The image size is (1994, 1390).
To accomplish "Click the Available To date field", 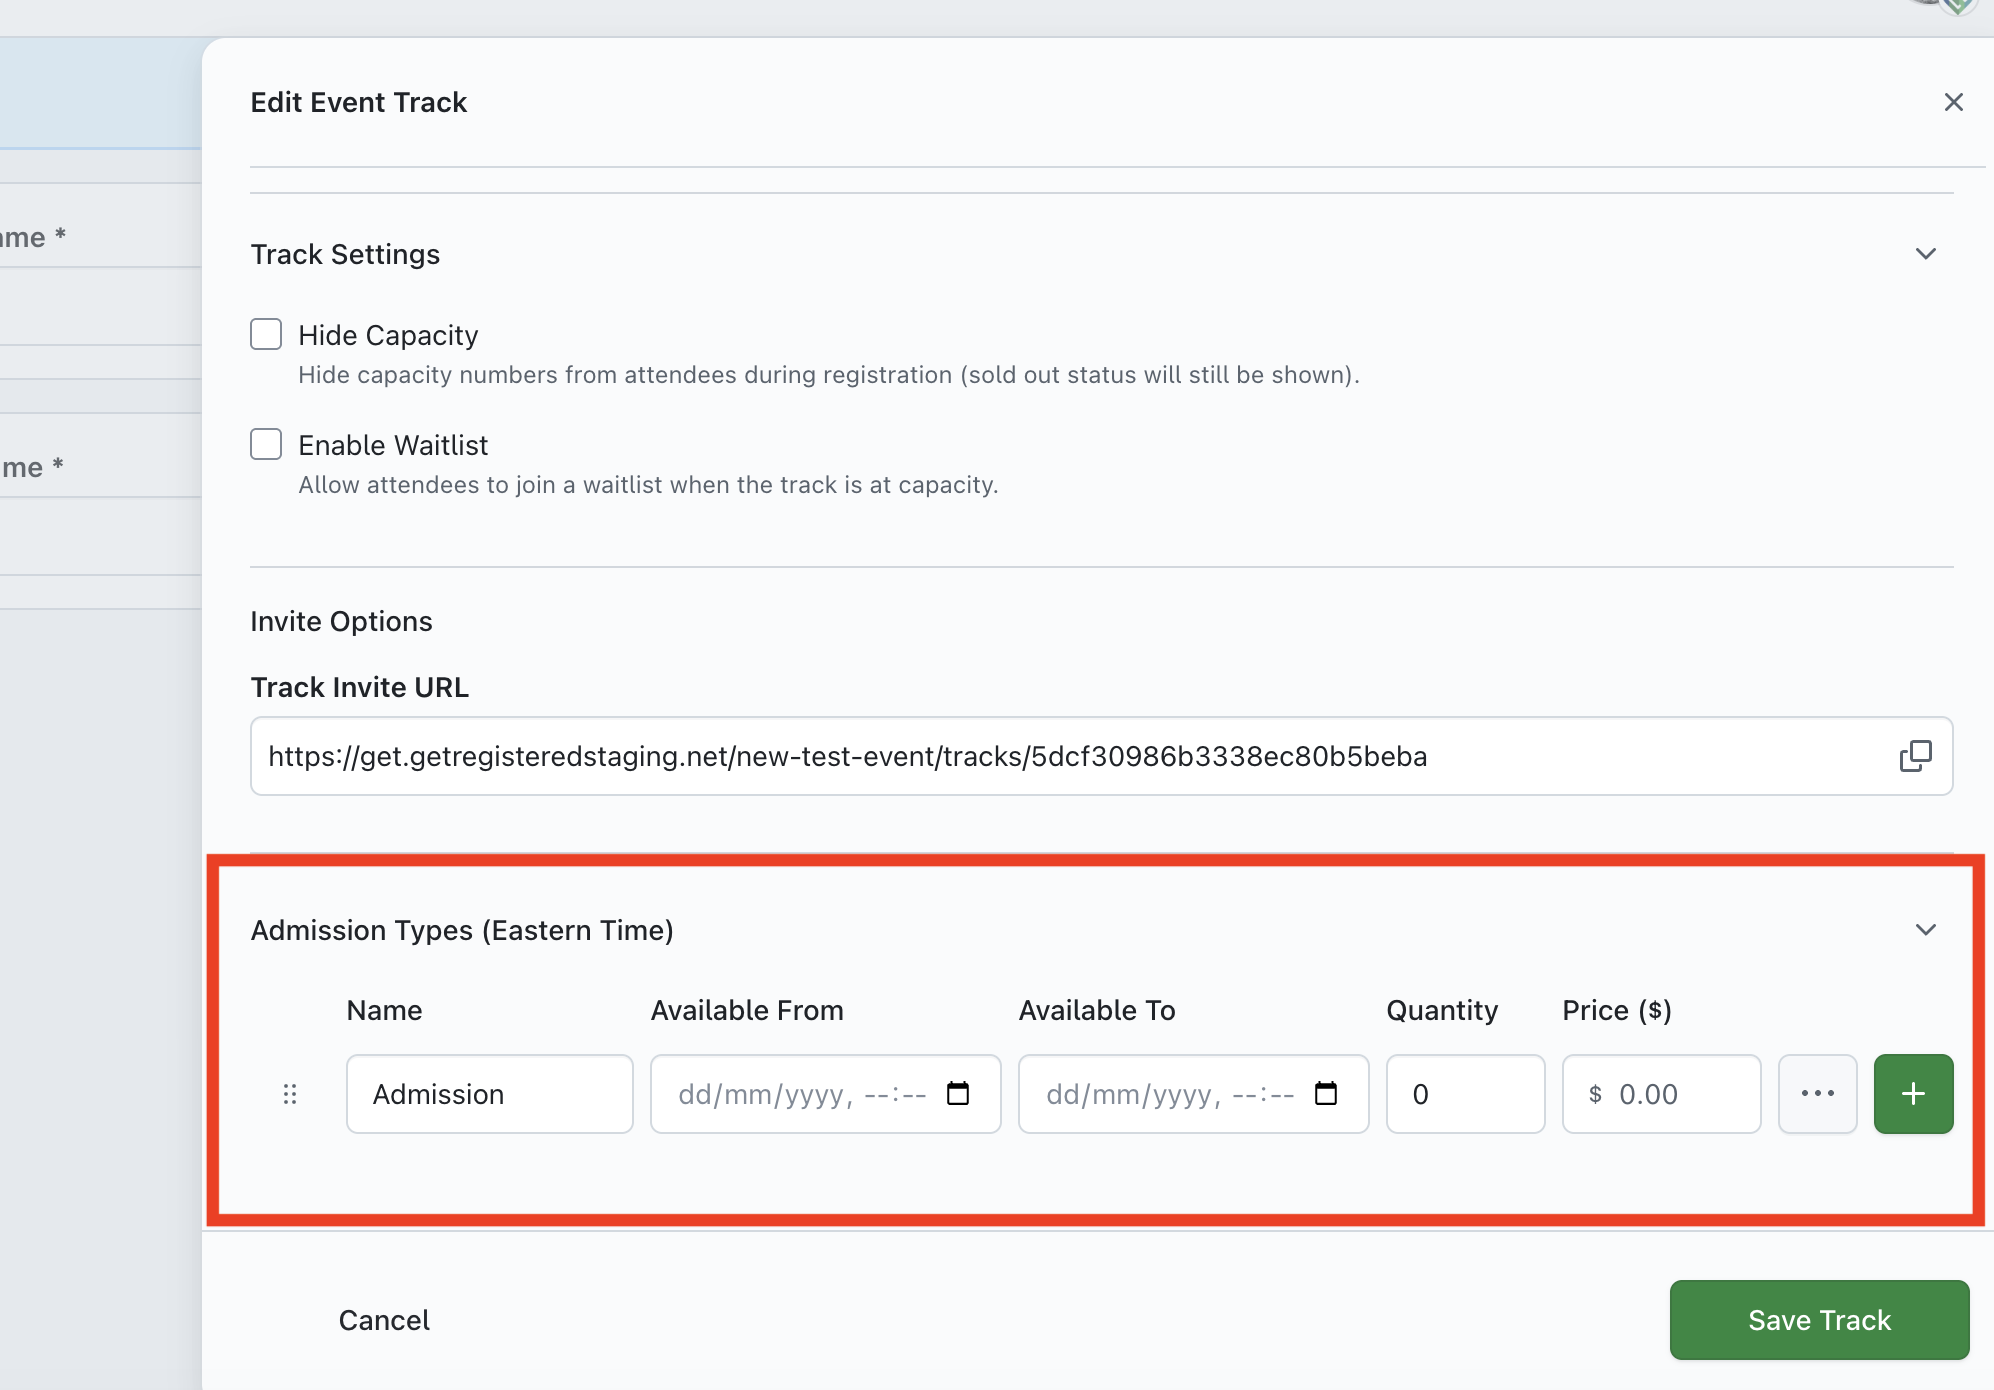I will (x=1168, y=1094).
